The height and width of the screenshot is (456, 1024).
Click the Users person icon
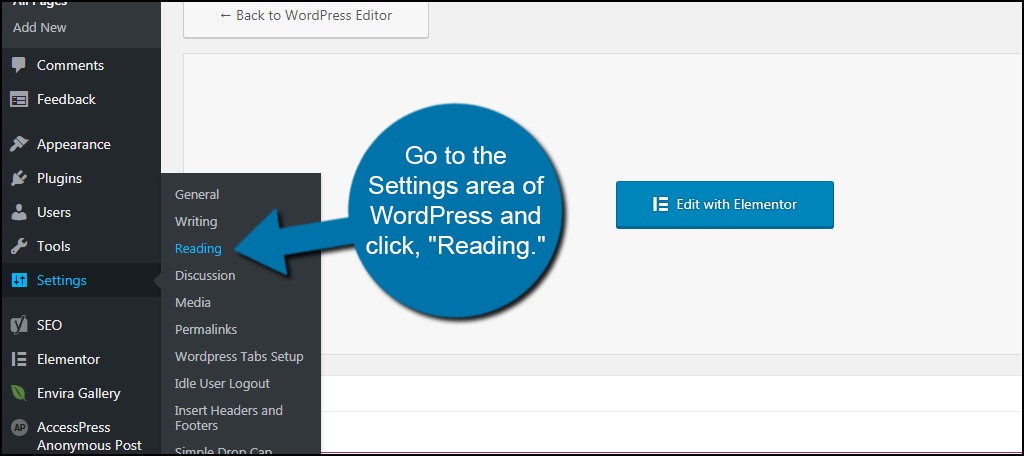pyautogui.click(x=19, y=212)
